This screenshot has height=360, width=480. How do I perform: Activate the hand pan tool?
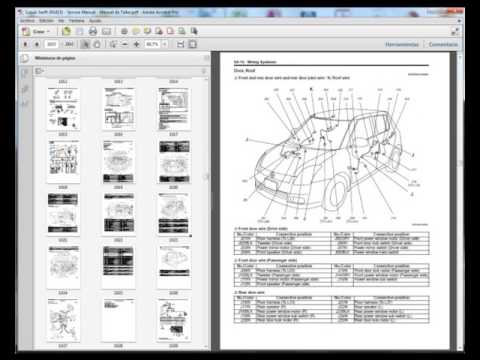(x=97, y=44)
